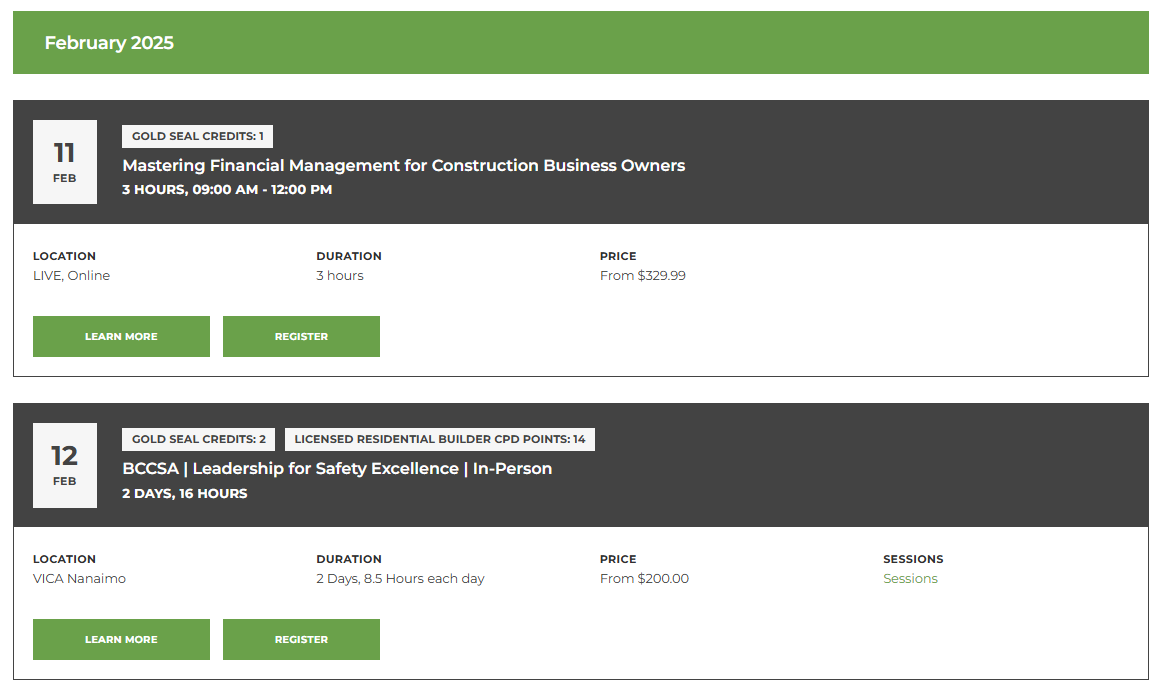Select the 11 FEB date badge
Screen dimensions: 1157x691
(x=64, y=162)
